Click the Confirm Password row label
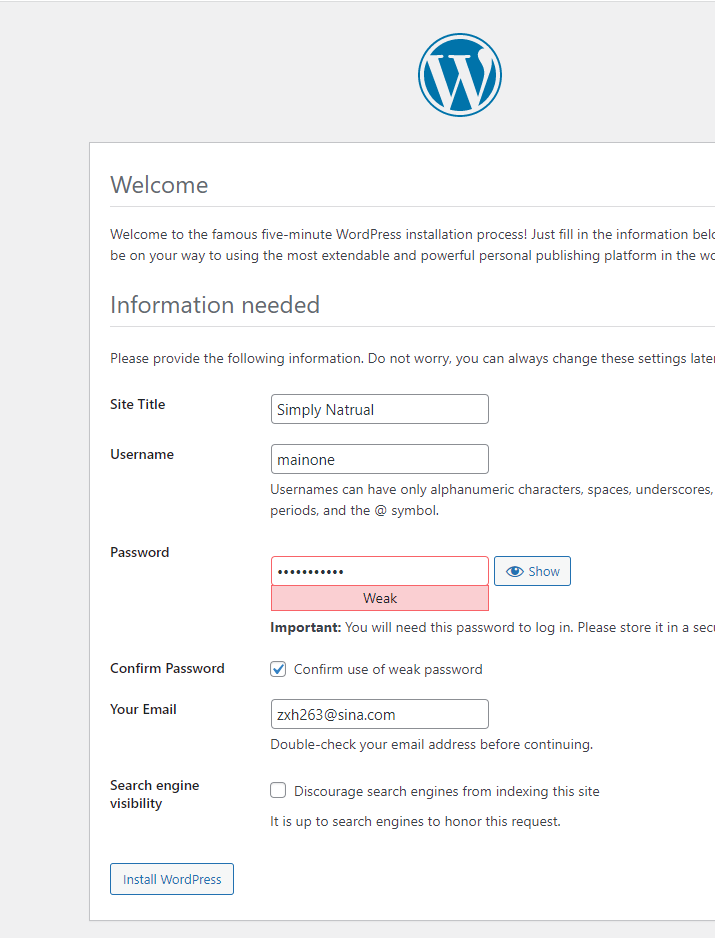Screen dimensions: 715x938 (167, 668)
